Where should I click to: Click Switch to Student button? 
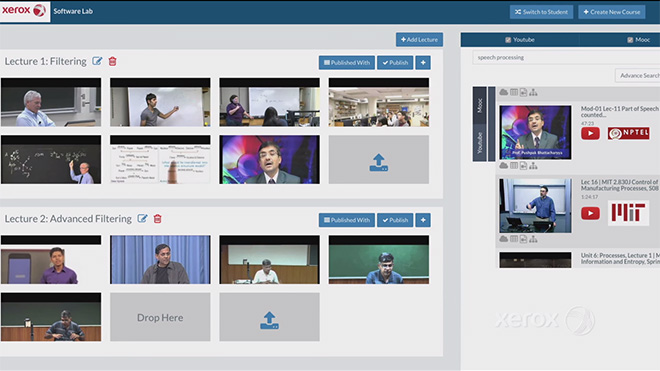541,12
